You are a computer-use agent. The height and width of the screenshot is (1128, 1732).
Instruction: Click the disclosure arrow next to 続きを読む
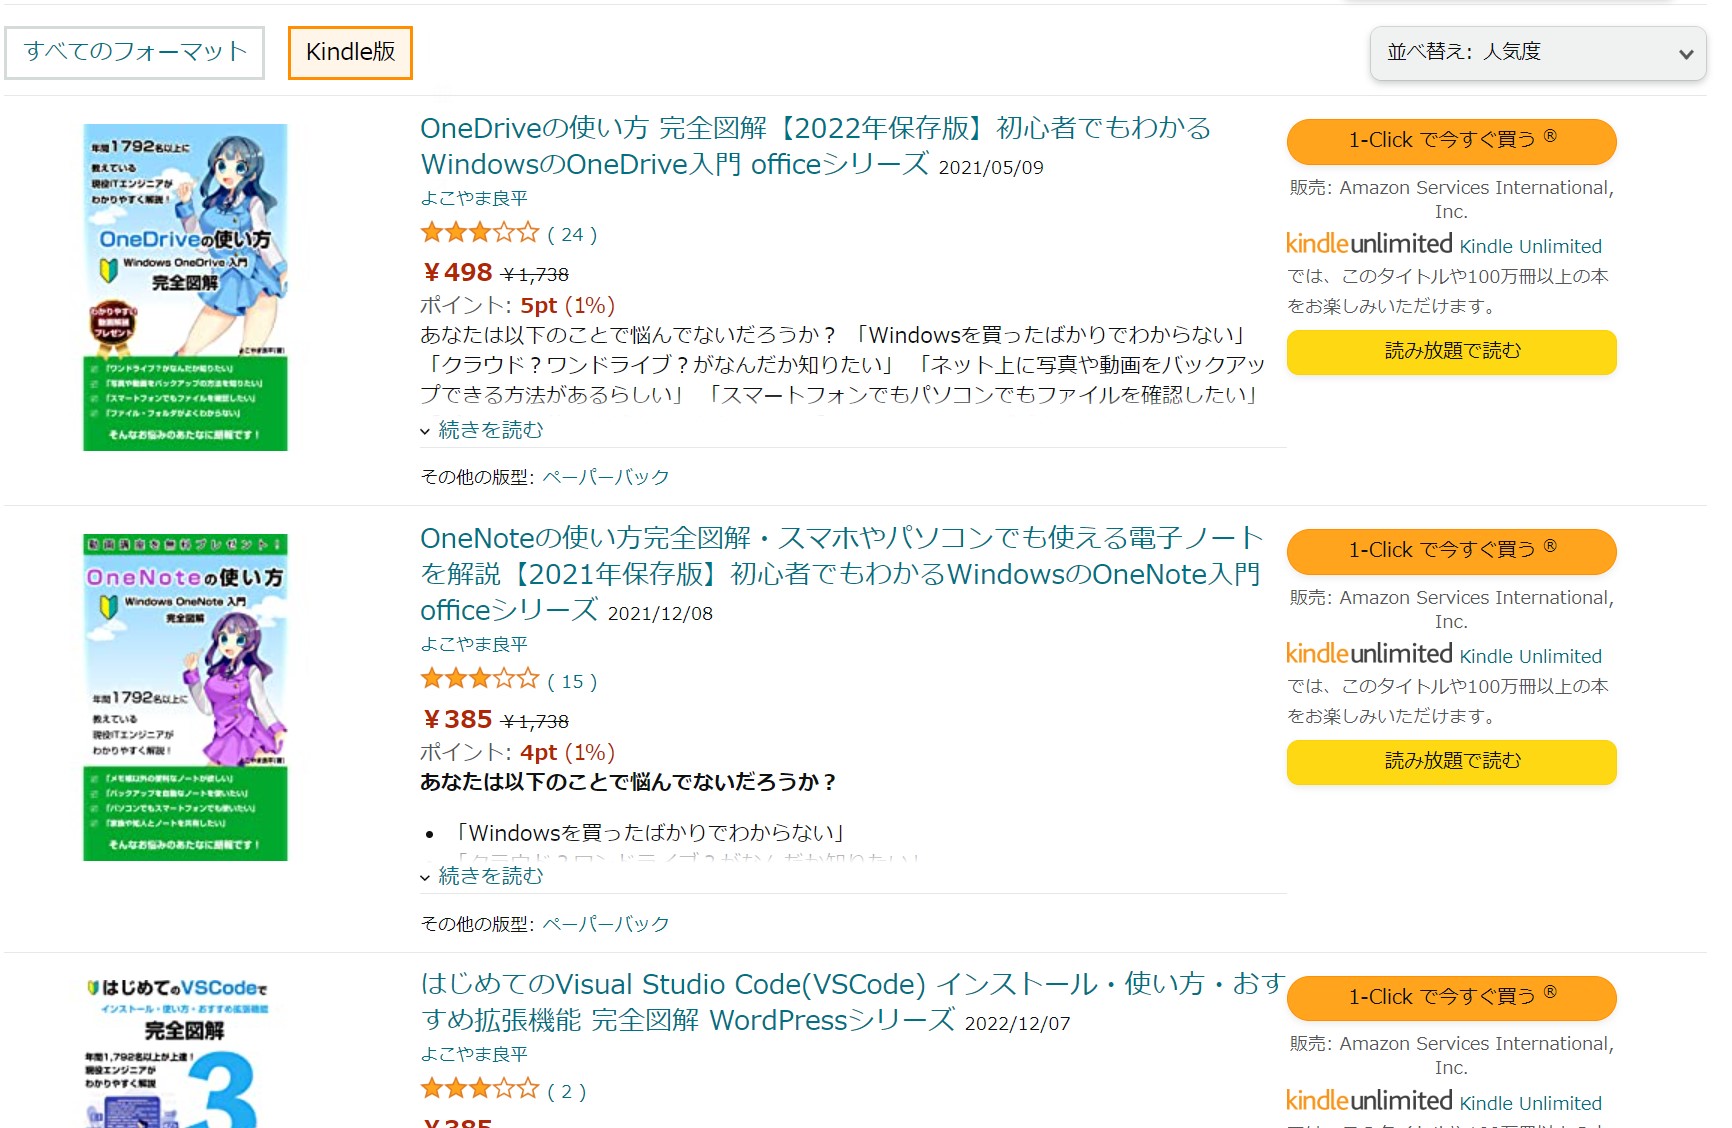pos(425,430)
